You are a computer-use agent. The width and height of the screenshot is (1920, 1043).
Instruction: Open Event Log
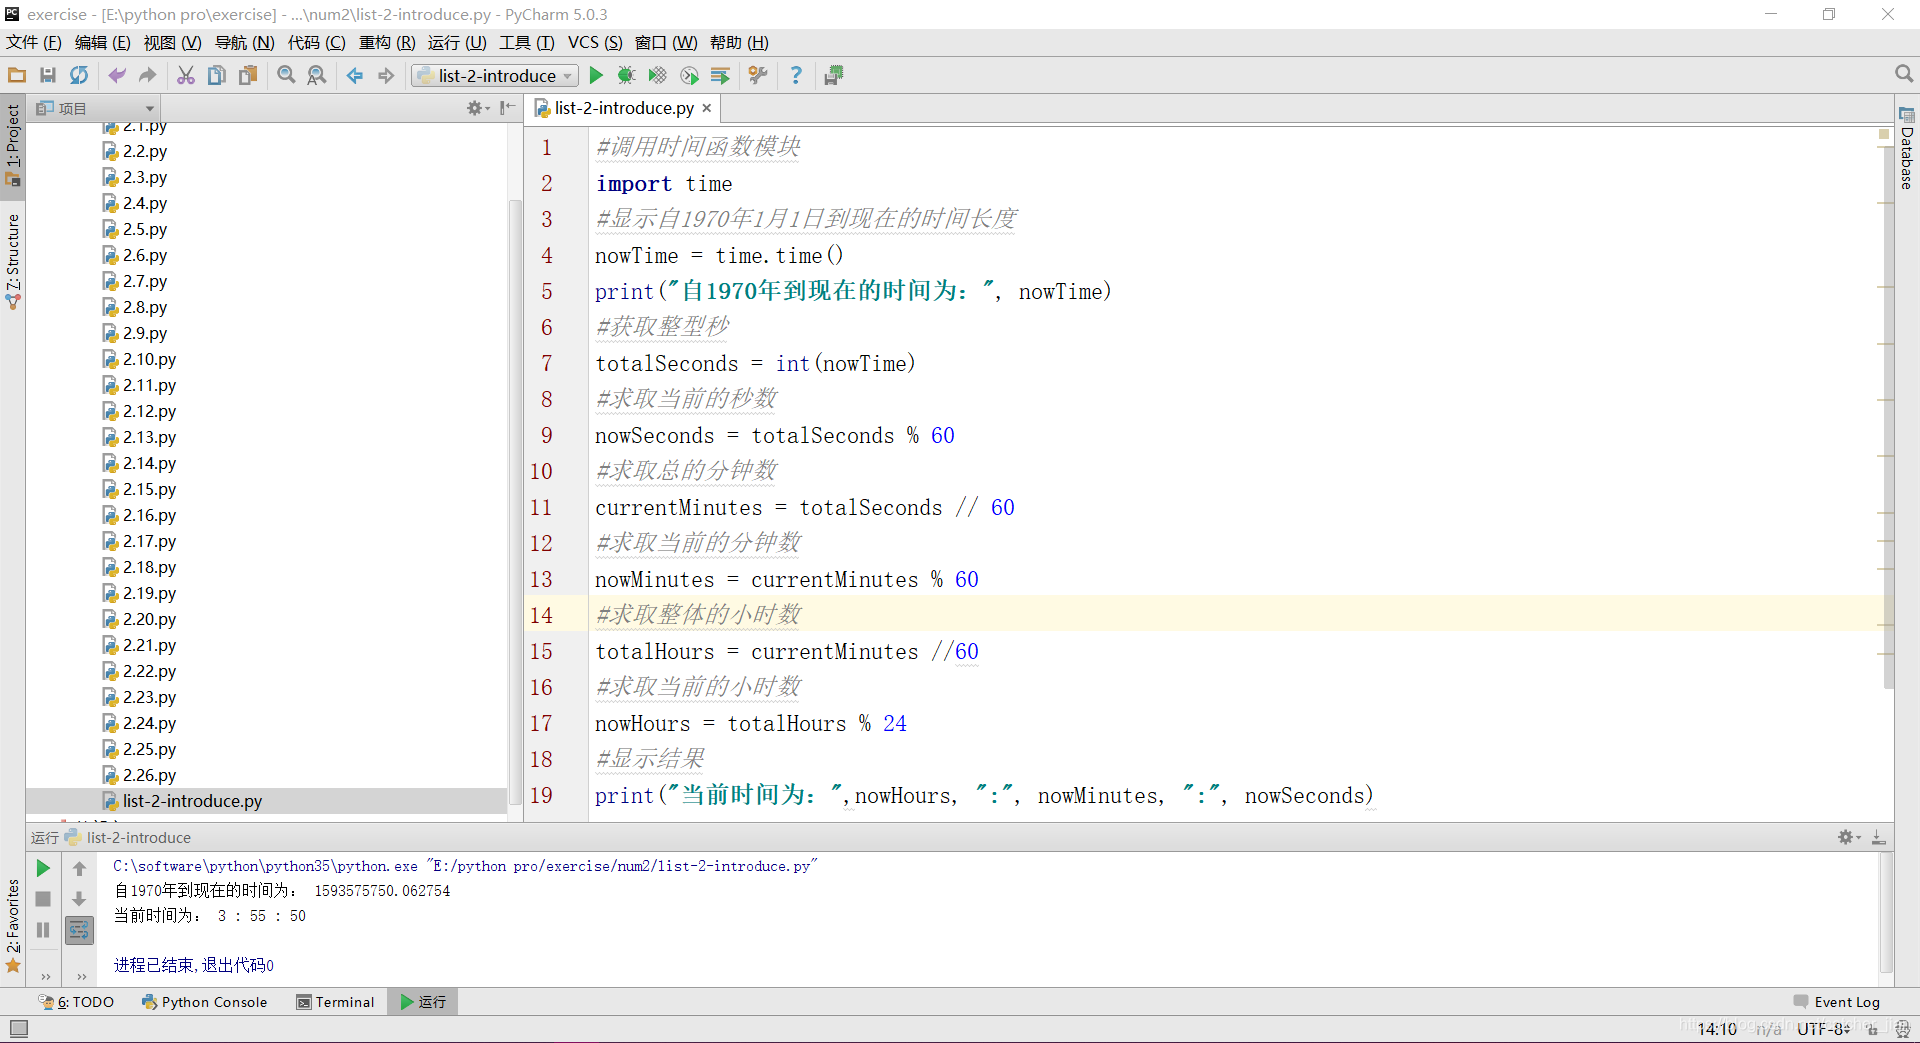pyautogui.click(x=1837, y=1002)
